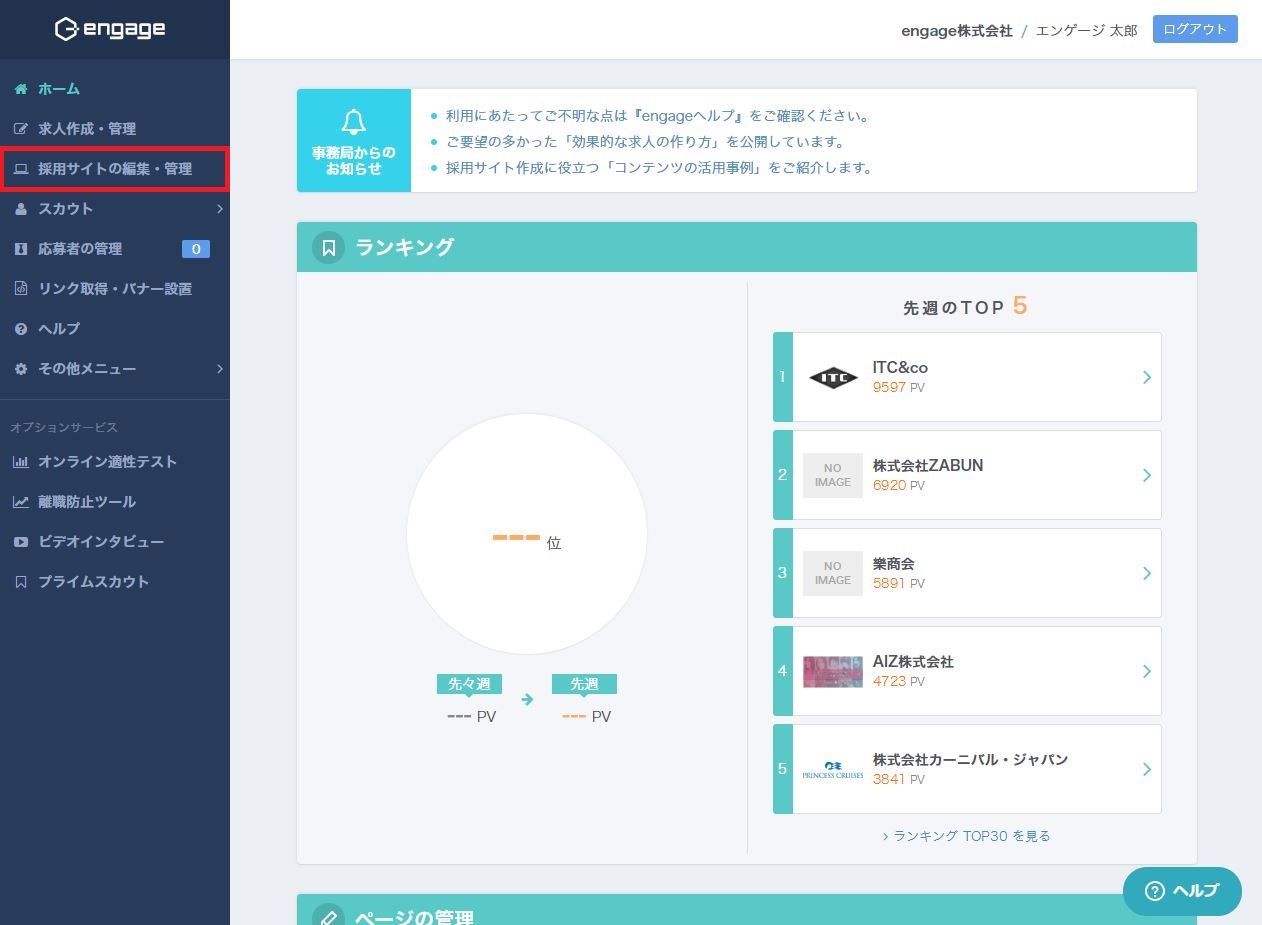Click the bookmark icon in ランキング header
Viewport: 1262px width, 925px height.
coord(329,247)
